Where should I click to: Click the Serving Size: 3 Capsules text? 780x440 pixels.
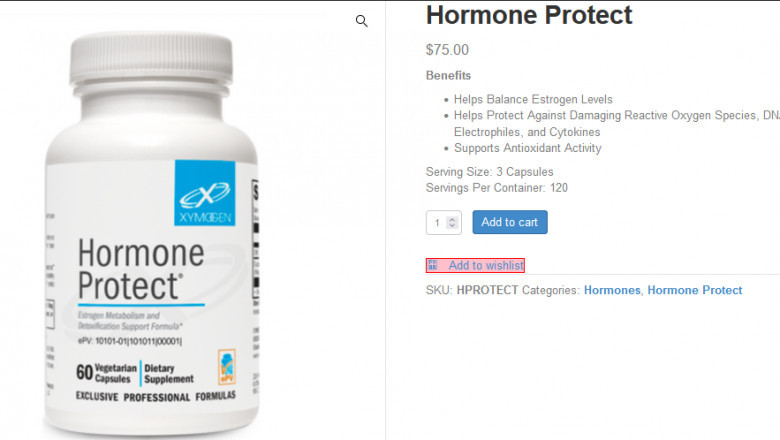click(489, 172)
